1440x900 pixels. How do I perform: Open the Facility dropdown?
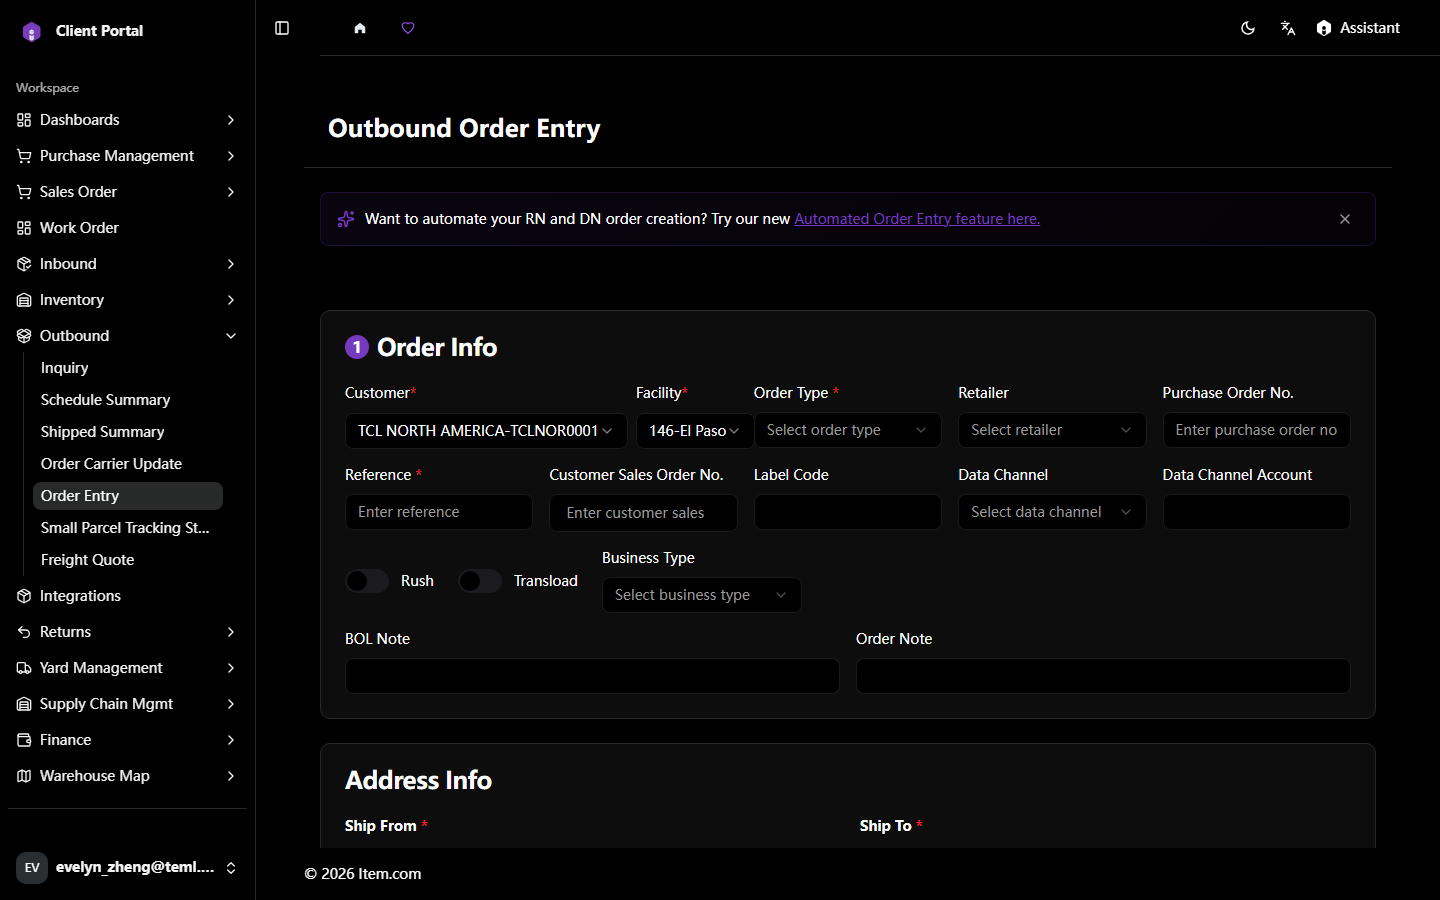[694, 431]
